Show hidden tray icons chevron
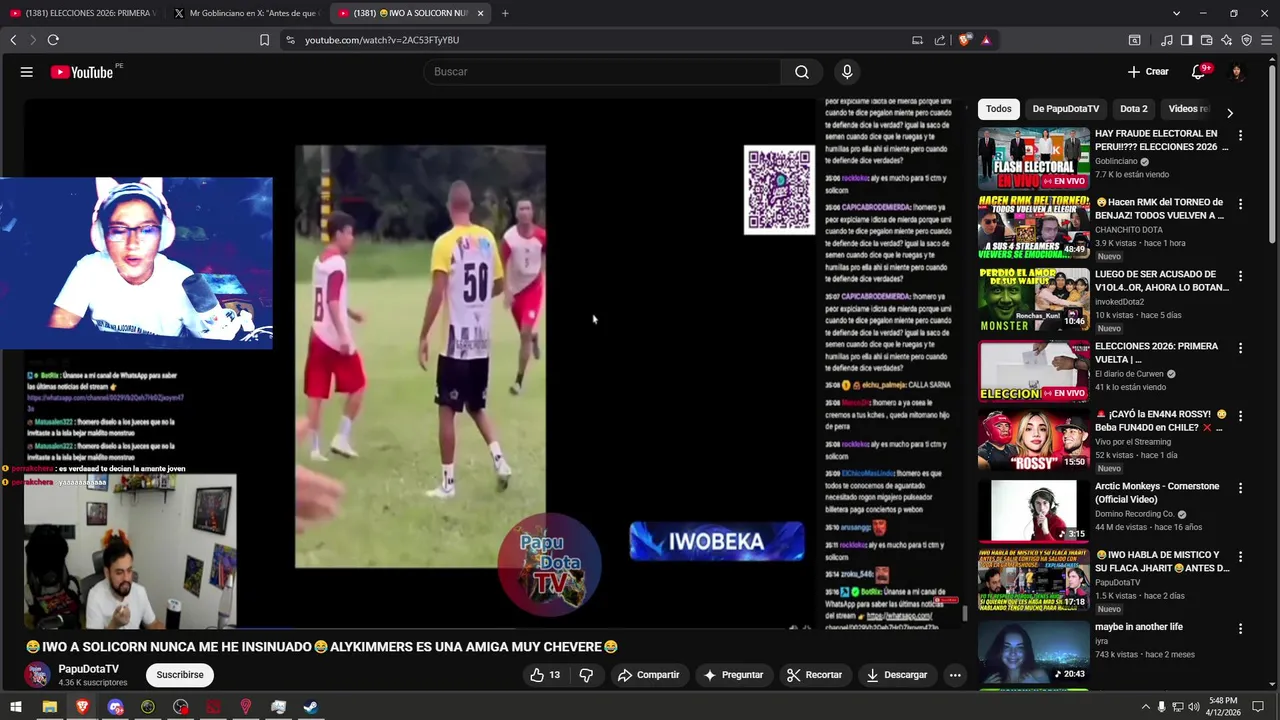1280x720 pixels. pyautogui.click(x=1145, y=707)
